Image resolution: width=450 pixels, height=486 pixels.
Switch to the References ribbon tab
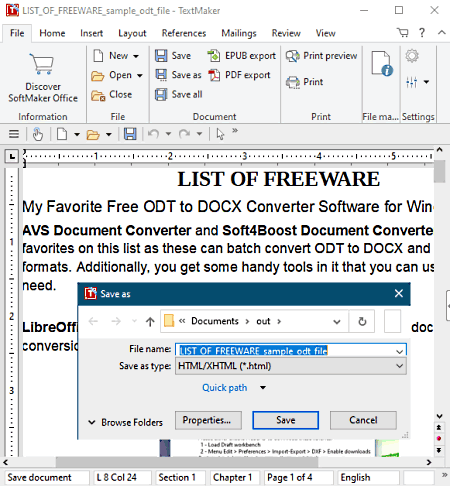pyautogui.click(x=184, y=33)
